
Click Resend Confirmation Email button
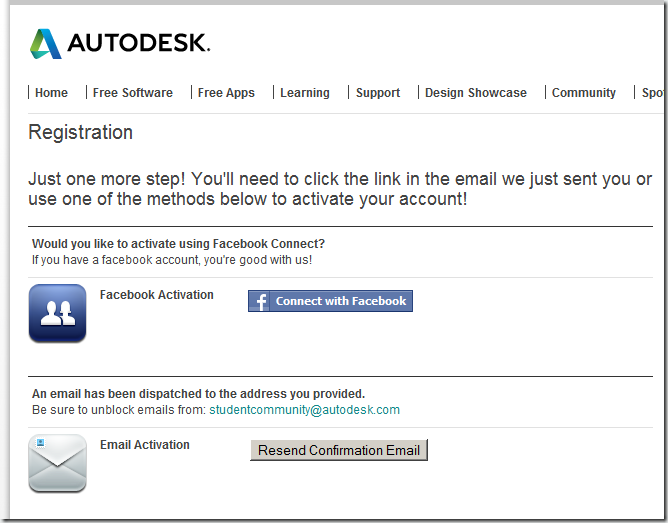coord(339,450)
